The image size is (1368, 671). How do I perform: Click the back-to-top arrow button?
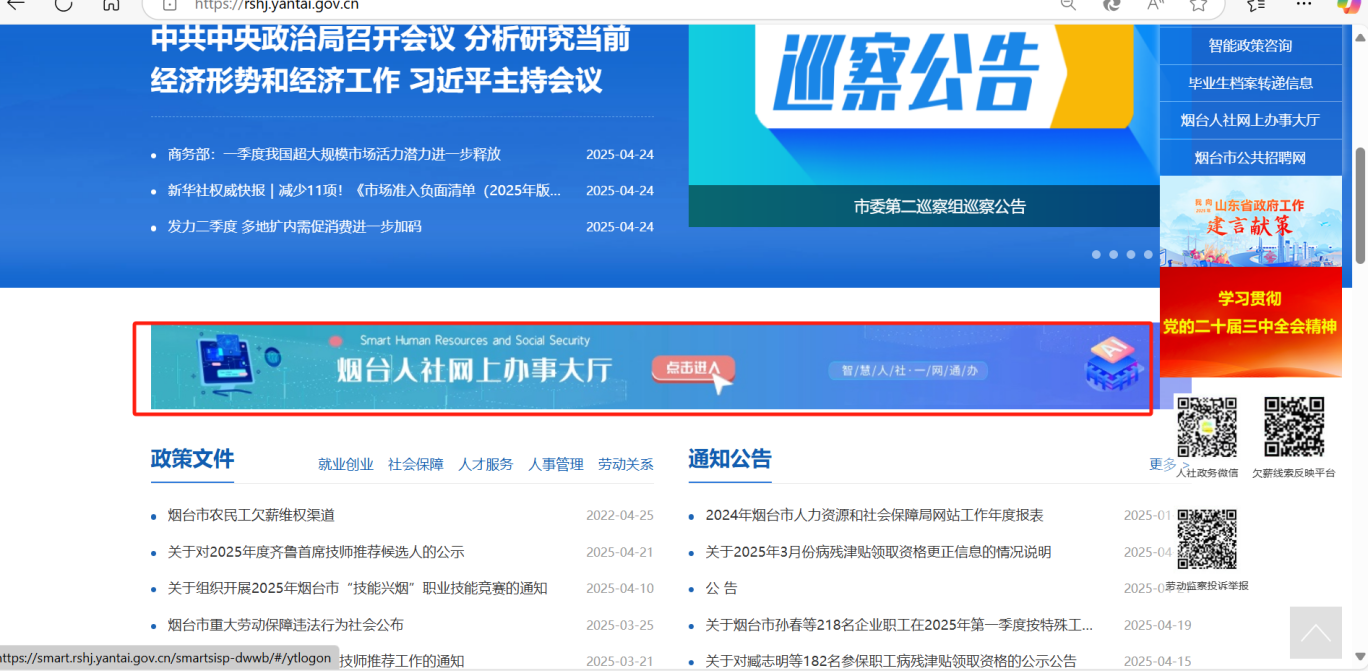[x=1315, y=633]
